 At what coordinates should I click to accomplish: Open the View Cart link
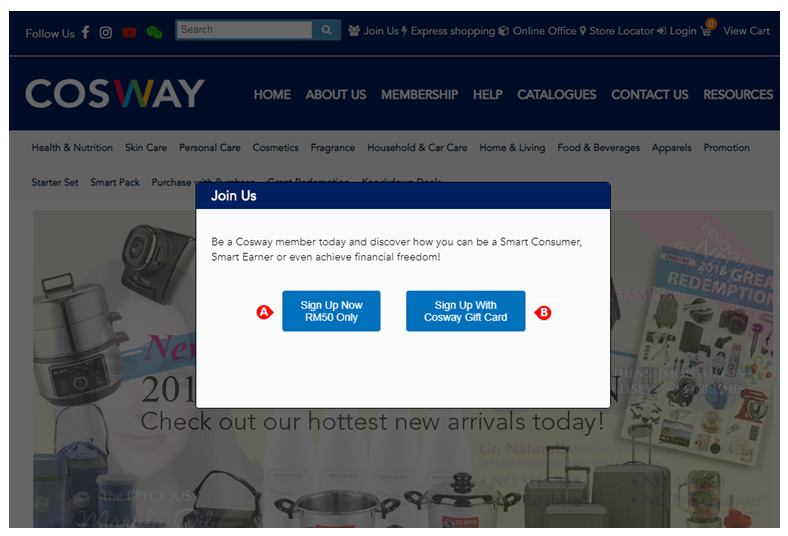point(746,31)
